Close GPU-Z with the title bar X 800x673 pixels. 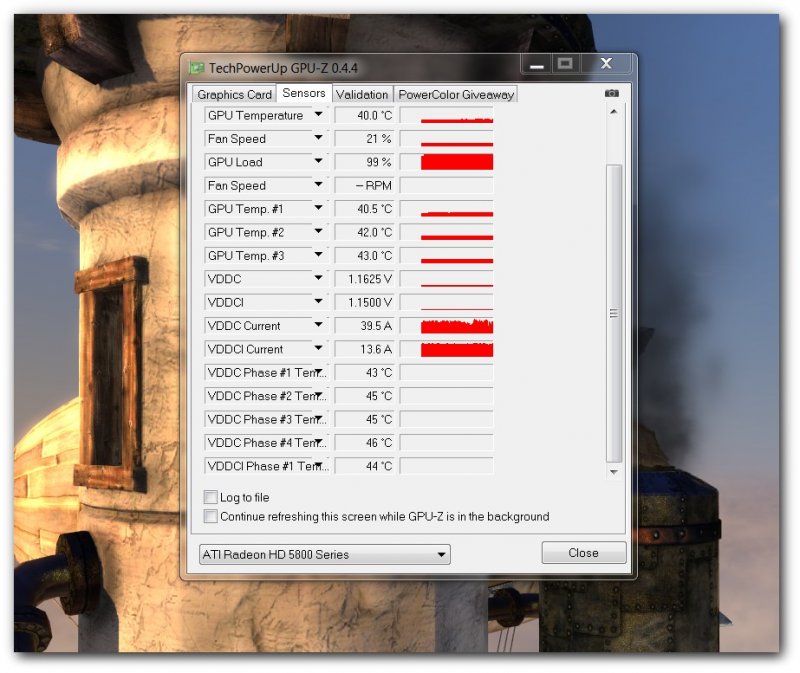606,64
